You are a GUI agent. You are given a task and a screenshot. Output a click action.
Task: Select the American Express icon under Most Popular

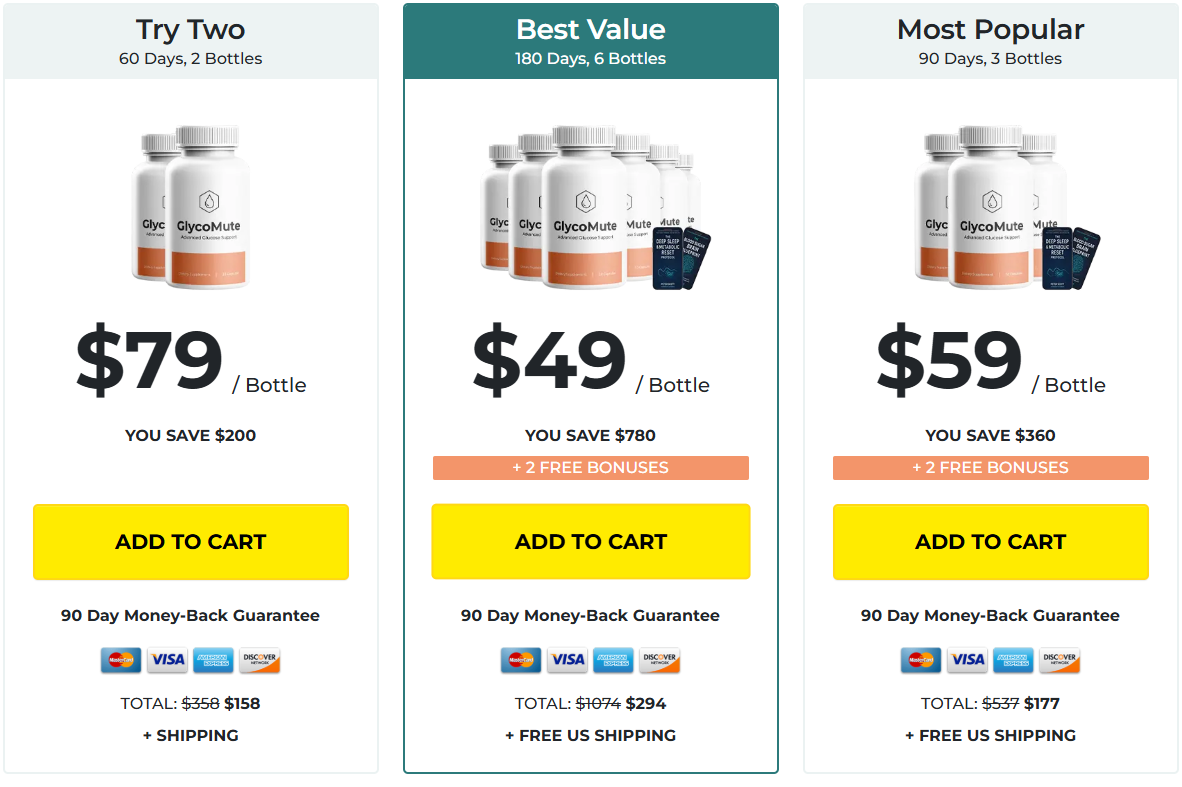tap(1013, 660)
